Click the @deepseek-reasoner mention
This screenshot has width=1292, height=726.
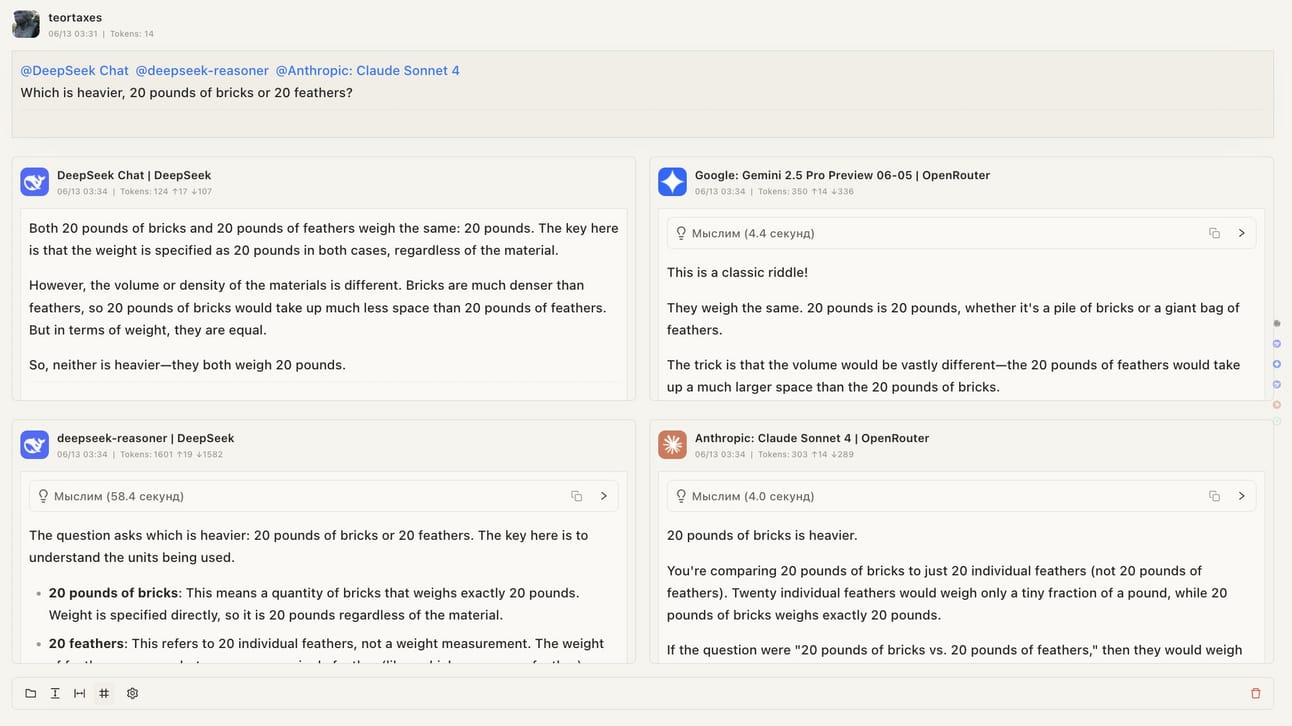pyautogui.click(x=202, y=71)
